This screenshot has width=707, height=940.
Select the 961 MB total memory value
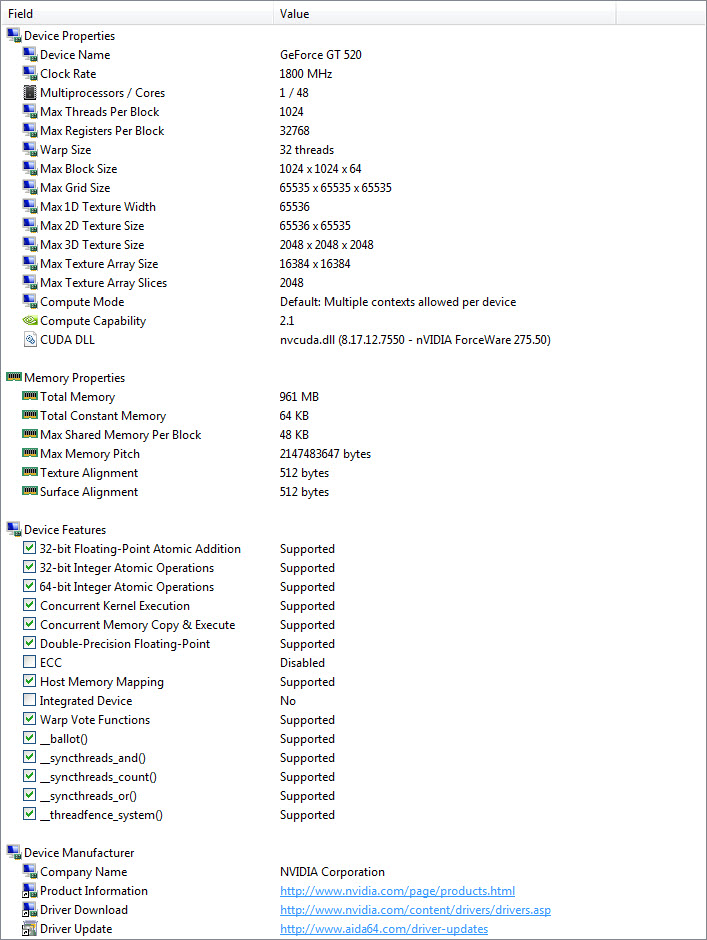point(299,397)
